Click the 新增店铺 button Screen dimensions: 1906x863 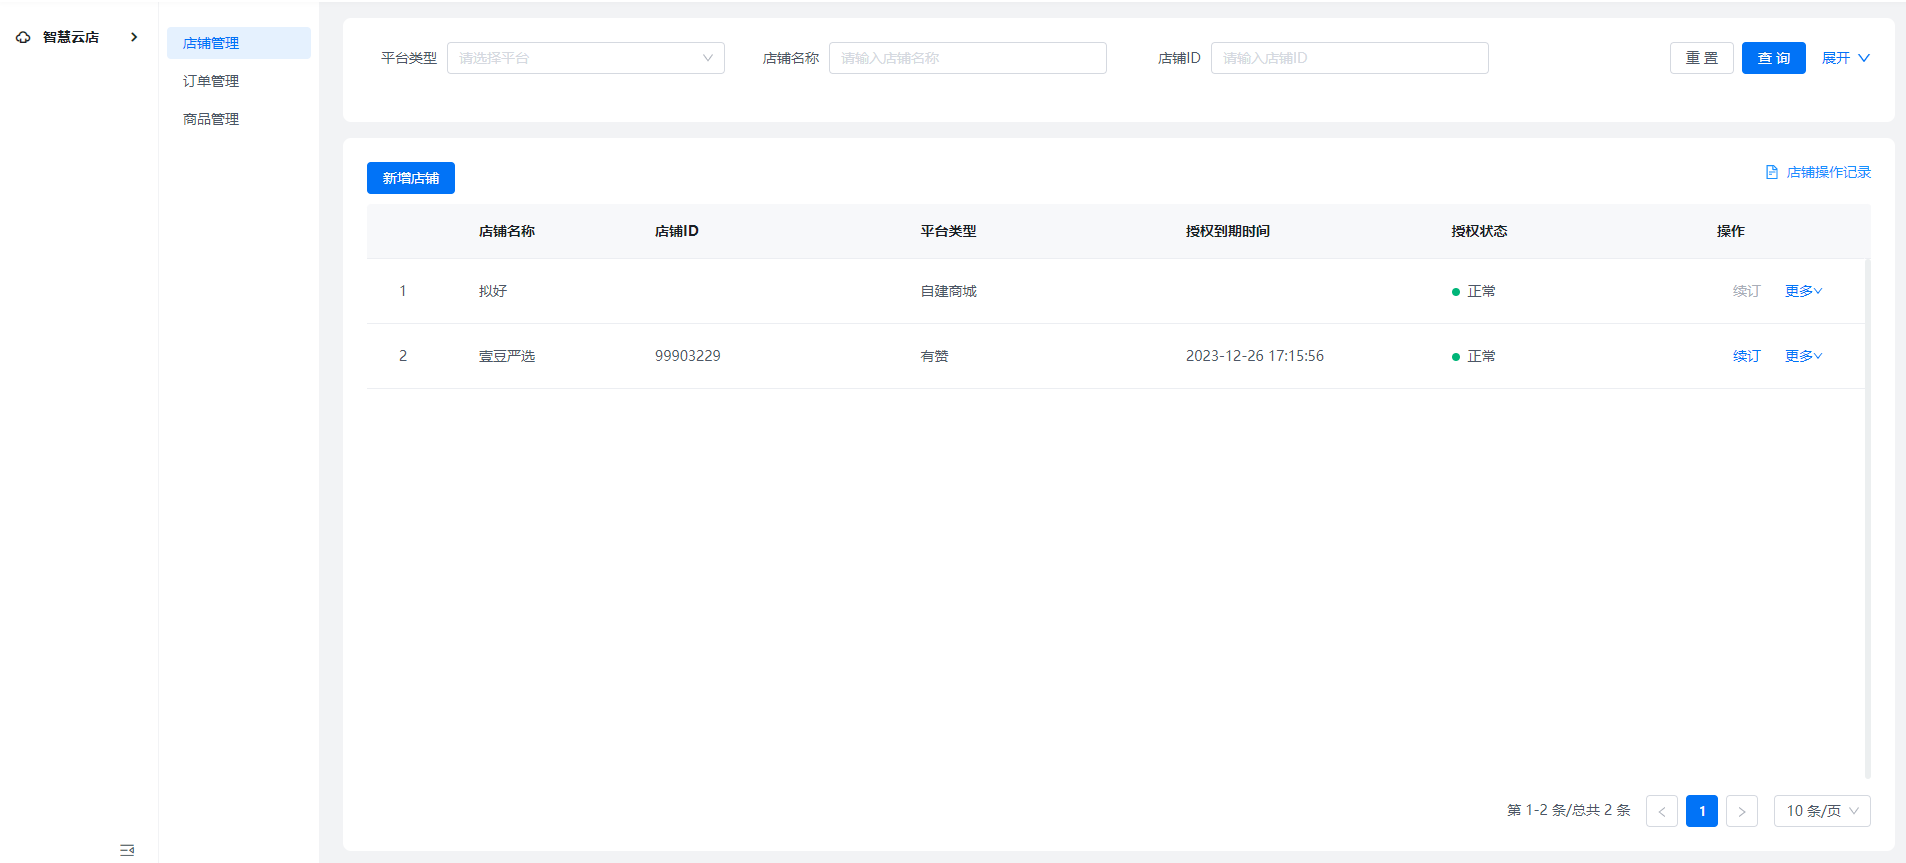click(410, 178)
